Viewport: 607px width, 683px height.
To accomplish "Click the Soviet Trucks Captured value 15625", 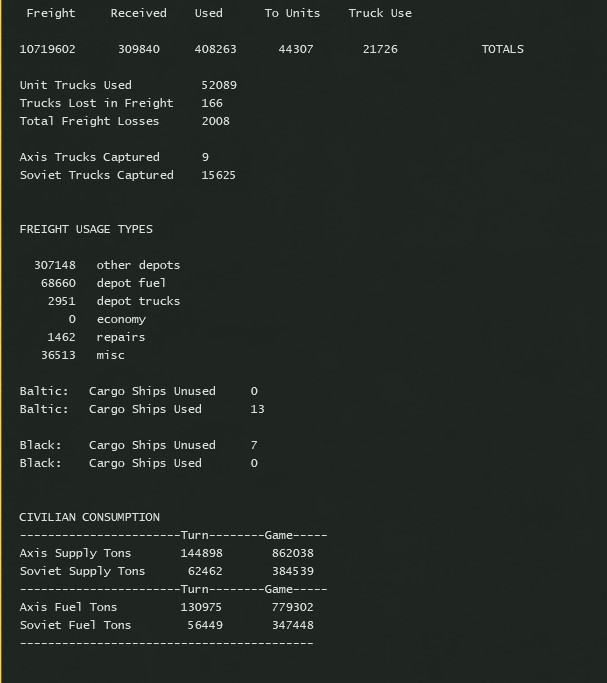I will 219,175.
